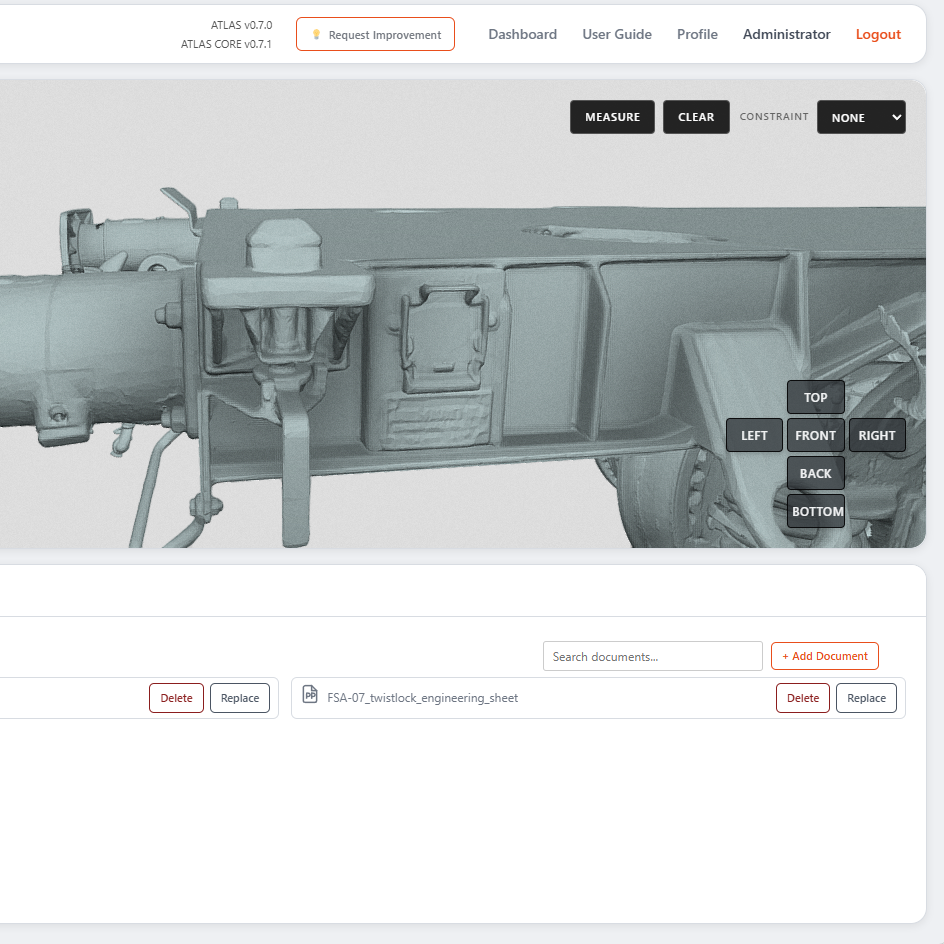Switch the 3D view to FRONT

point(815,435)
